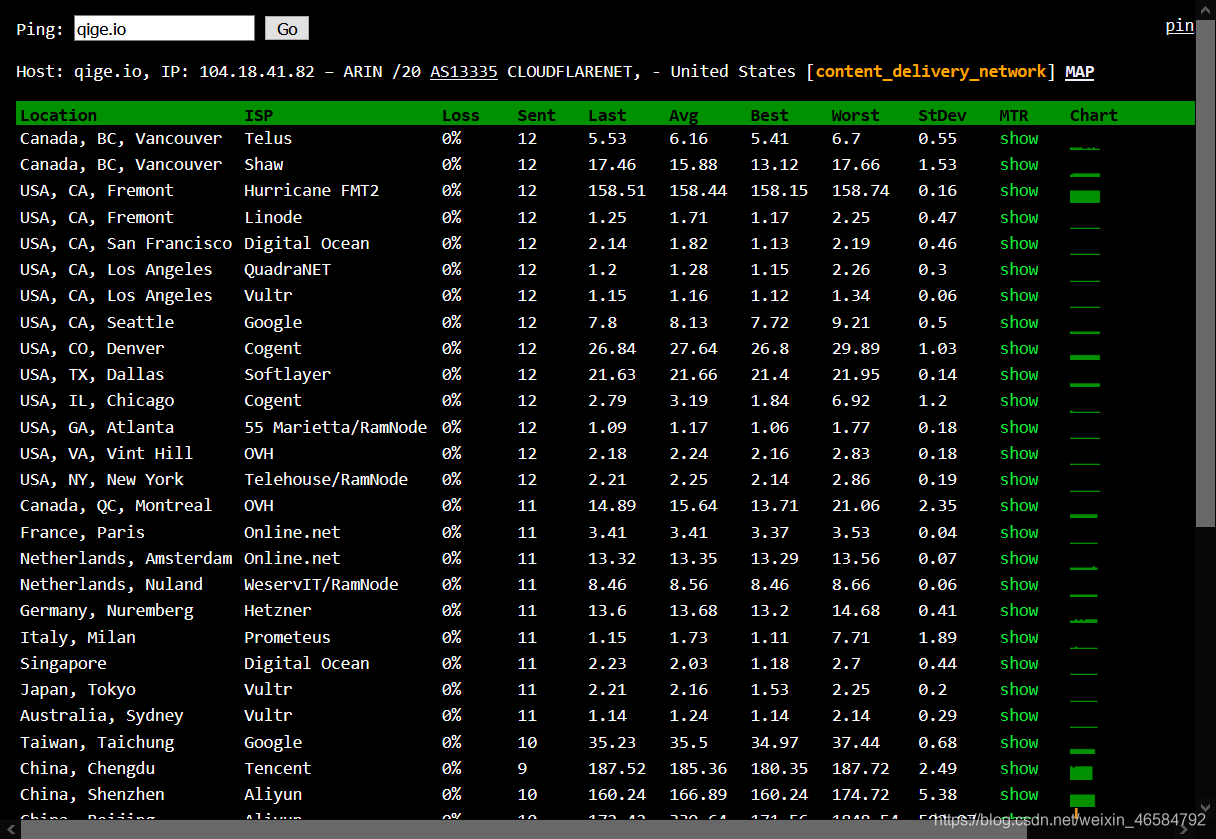
Task: Click the Hurricane FMT2 latency chart bar
Action: (1085, 196)
